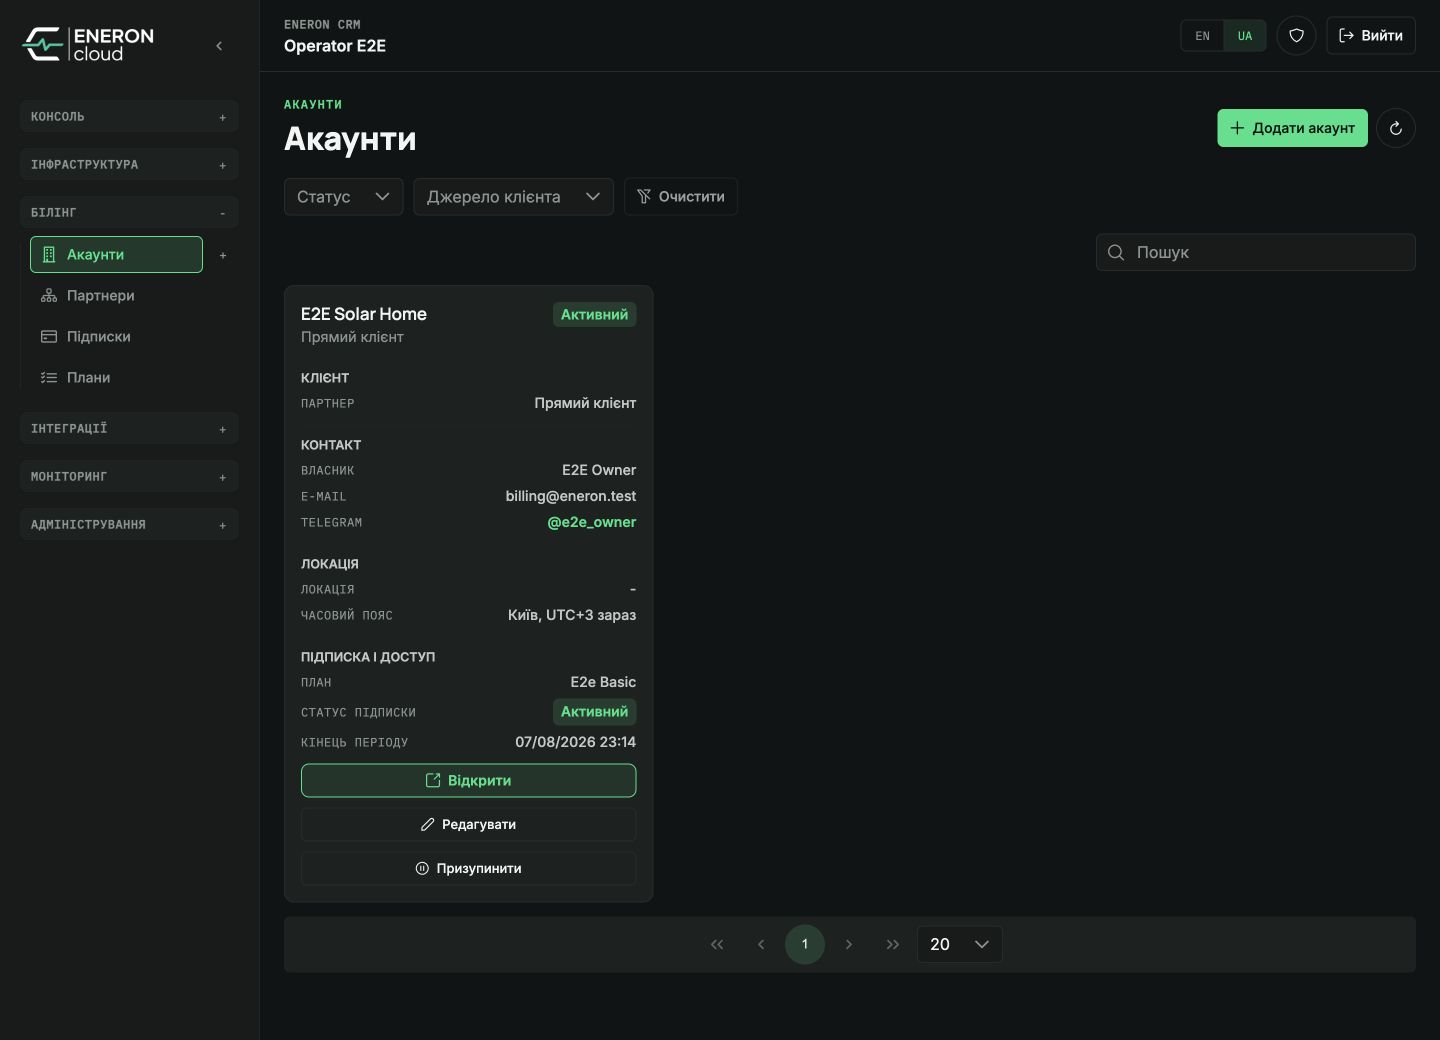The width and height of the screenshot is (1440, 1040).
Task: Click the Пошук search field
Action: (x=1256, y=252)
